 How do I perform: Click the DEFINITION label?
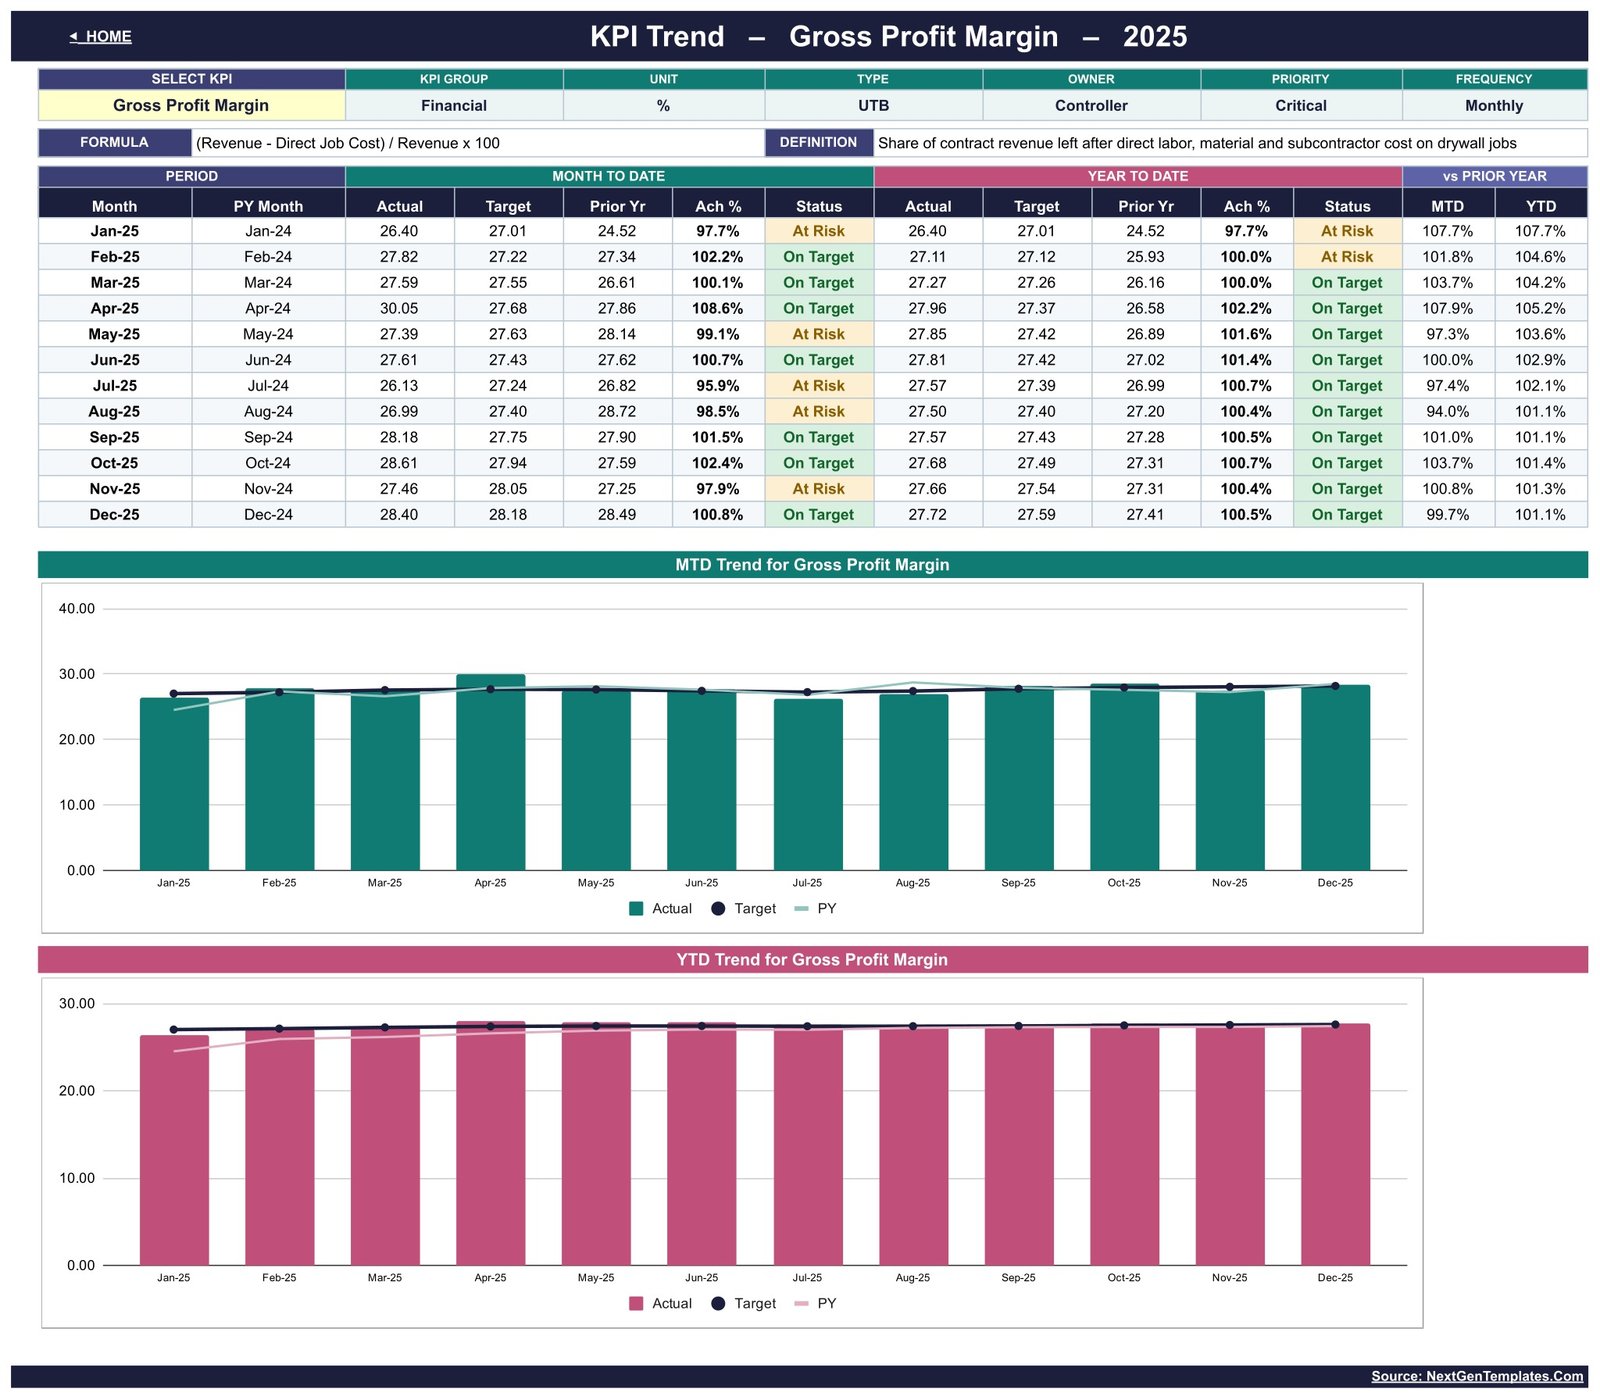coord(818,142)
